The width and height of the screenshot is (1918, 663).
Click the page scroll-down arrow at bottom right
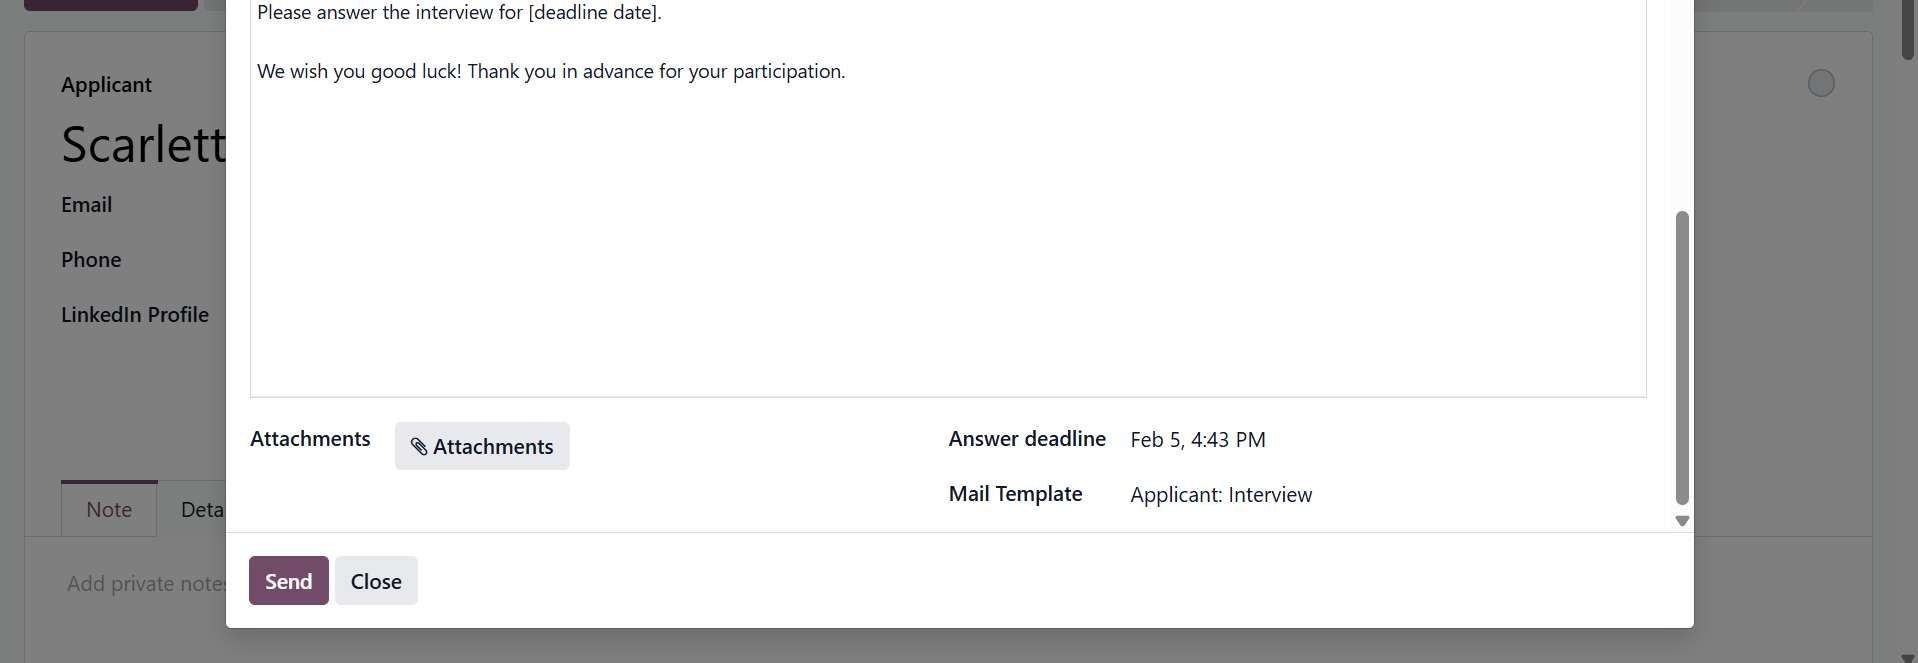pos(1907,657)
